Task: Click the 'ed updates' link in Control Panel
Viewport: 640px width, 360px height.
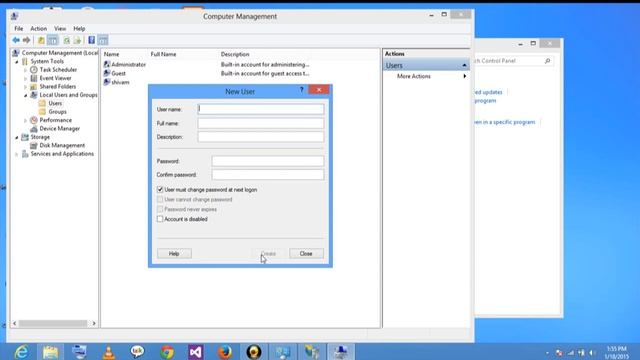Action: pyautogui.click(x=488, y=92)
